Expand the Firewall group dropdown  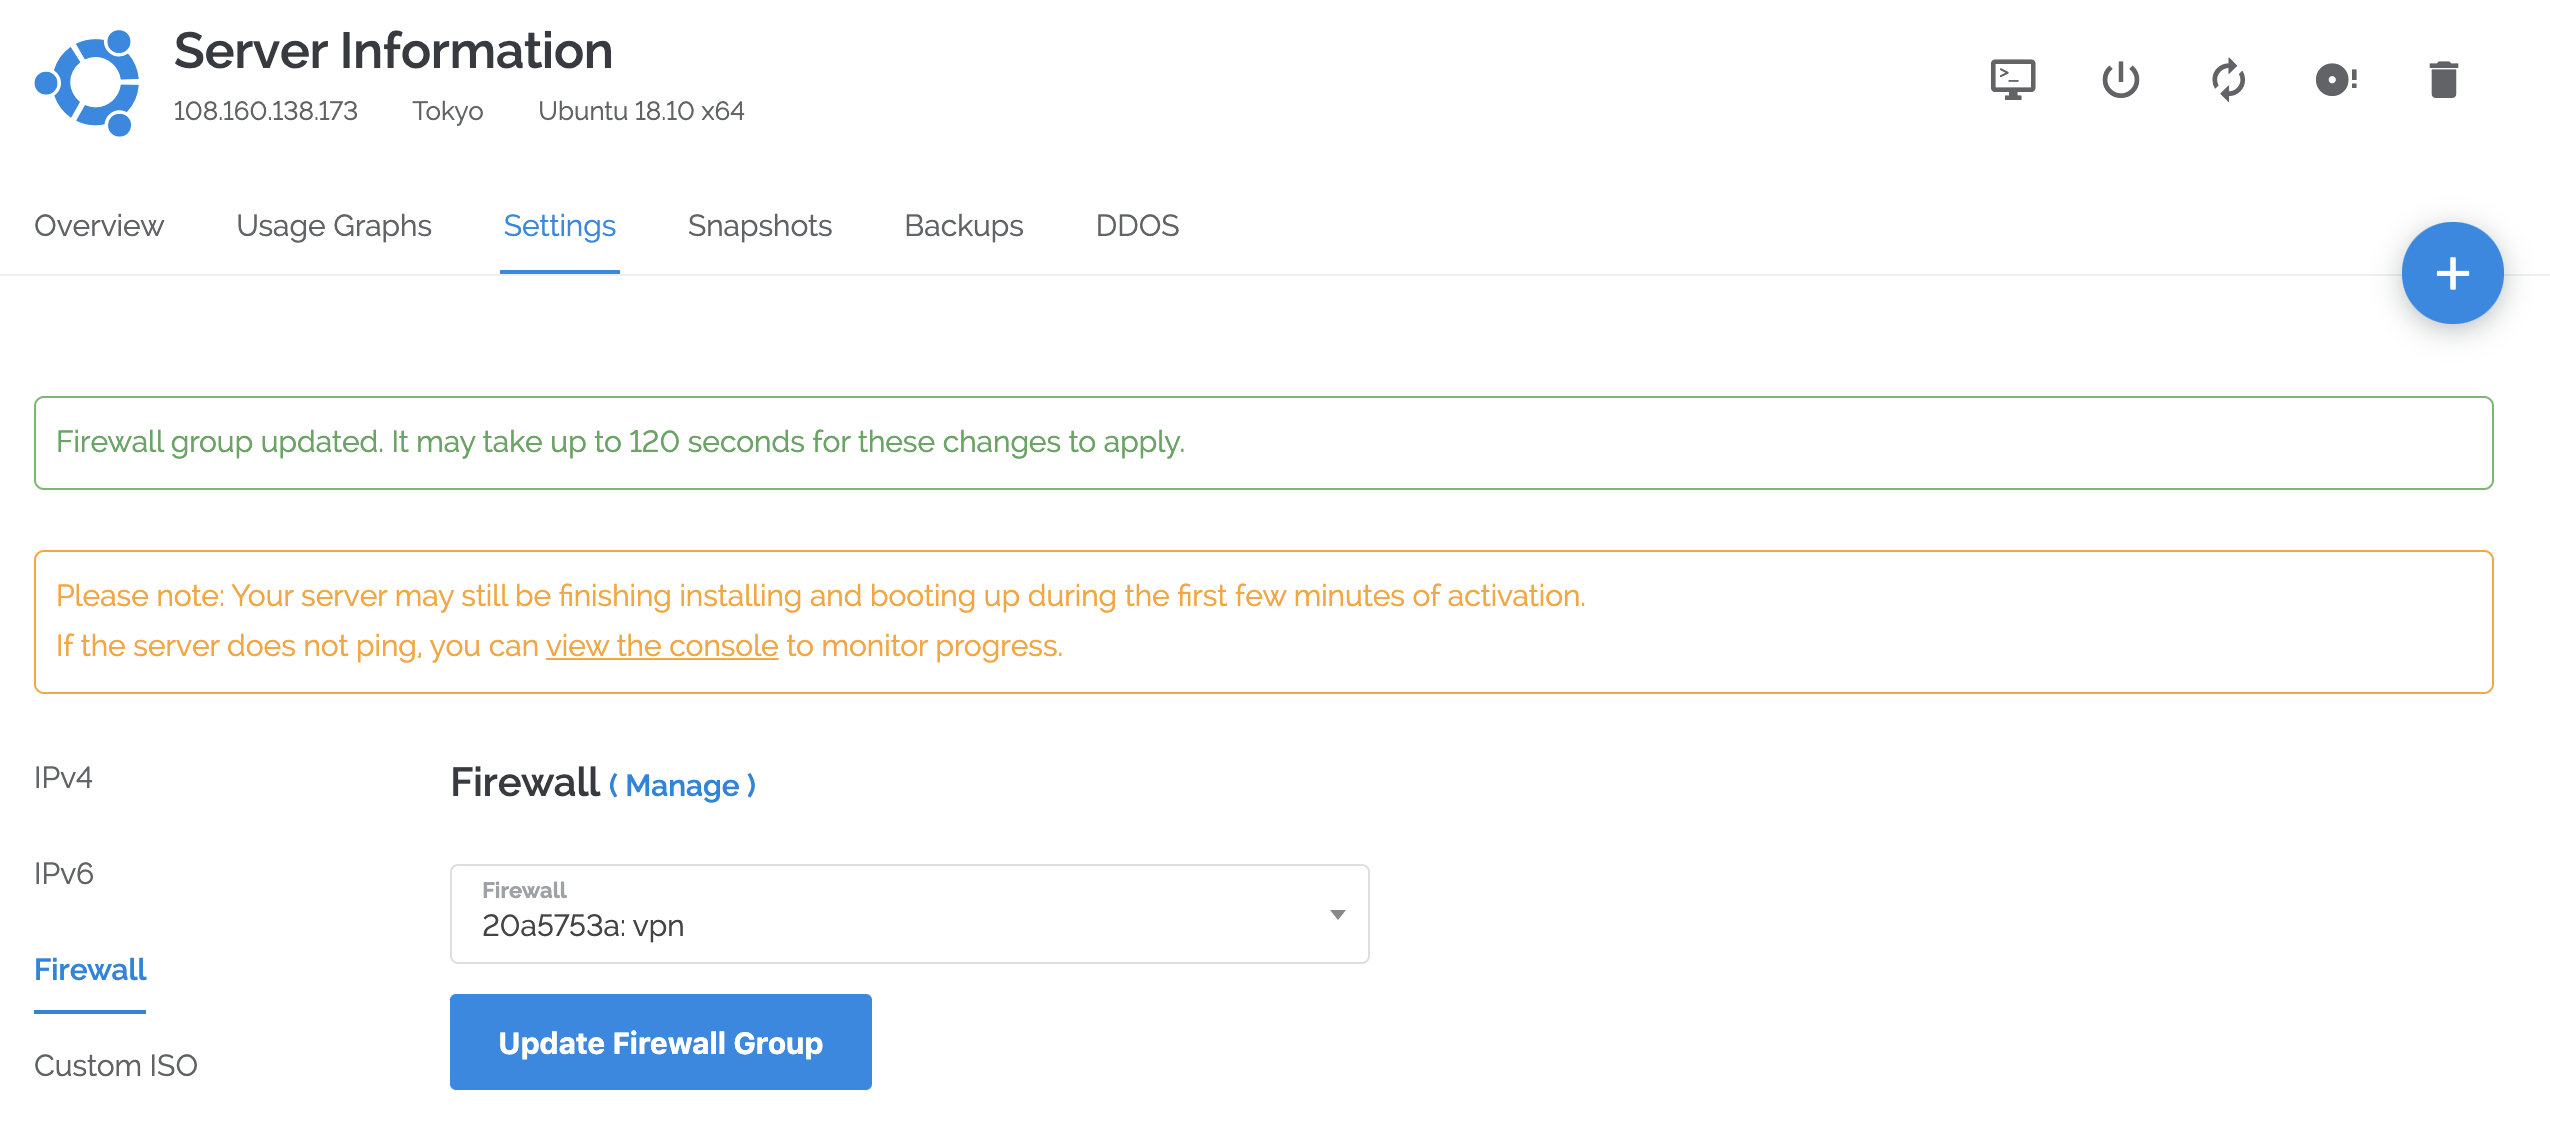click(909, 914)
